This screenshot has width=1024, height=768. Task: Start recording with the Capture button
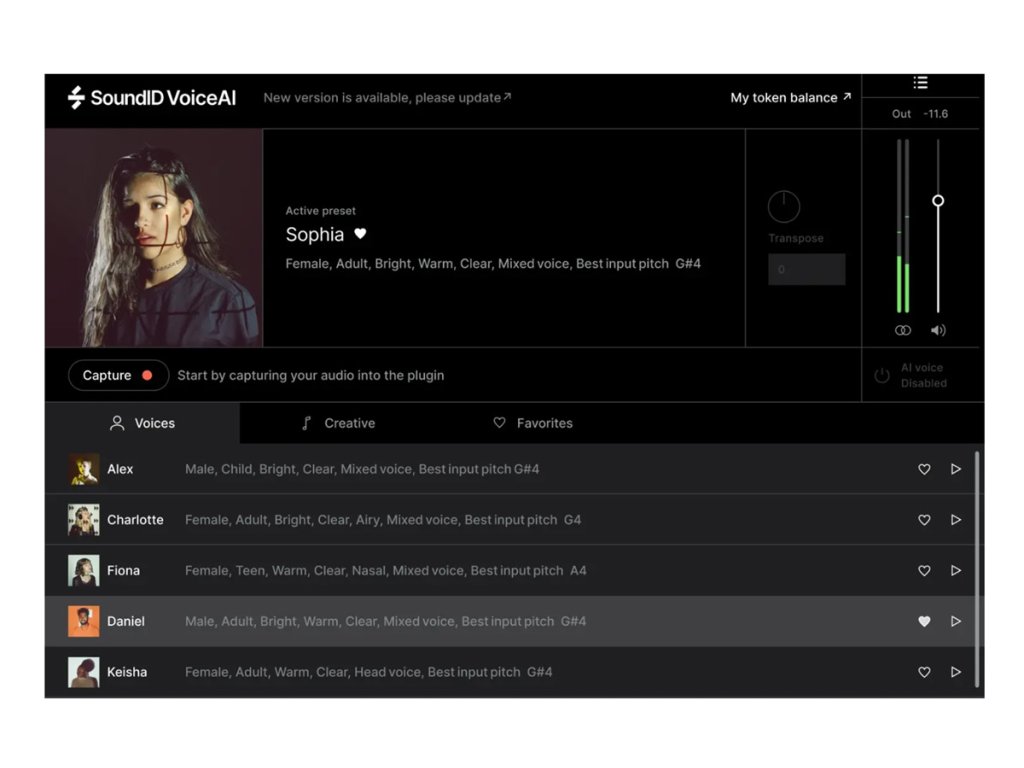tap(118, 376)
